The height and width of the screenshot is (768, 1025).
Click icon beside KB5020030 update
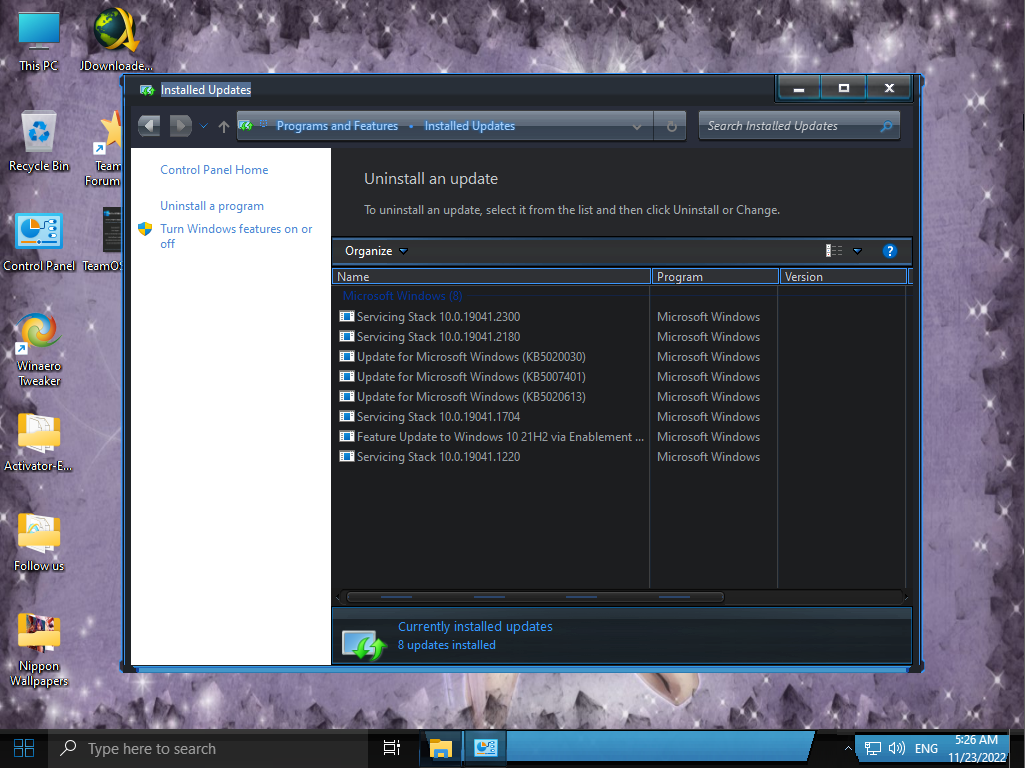coord(346,357)
